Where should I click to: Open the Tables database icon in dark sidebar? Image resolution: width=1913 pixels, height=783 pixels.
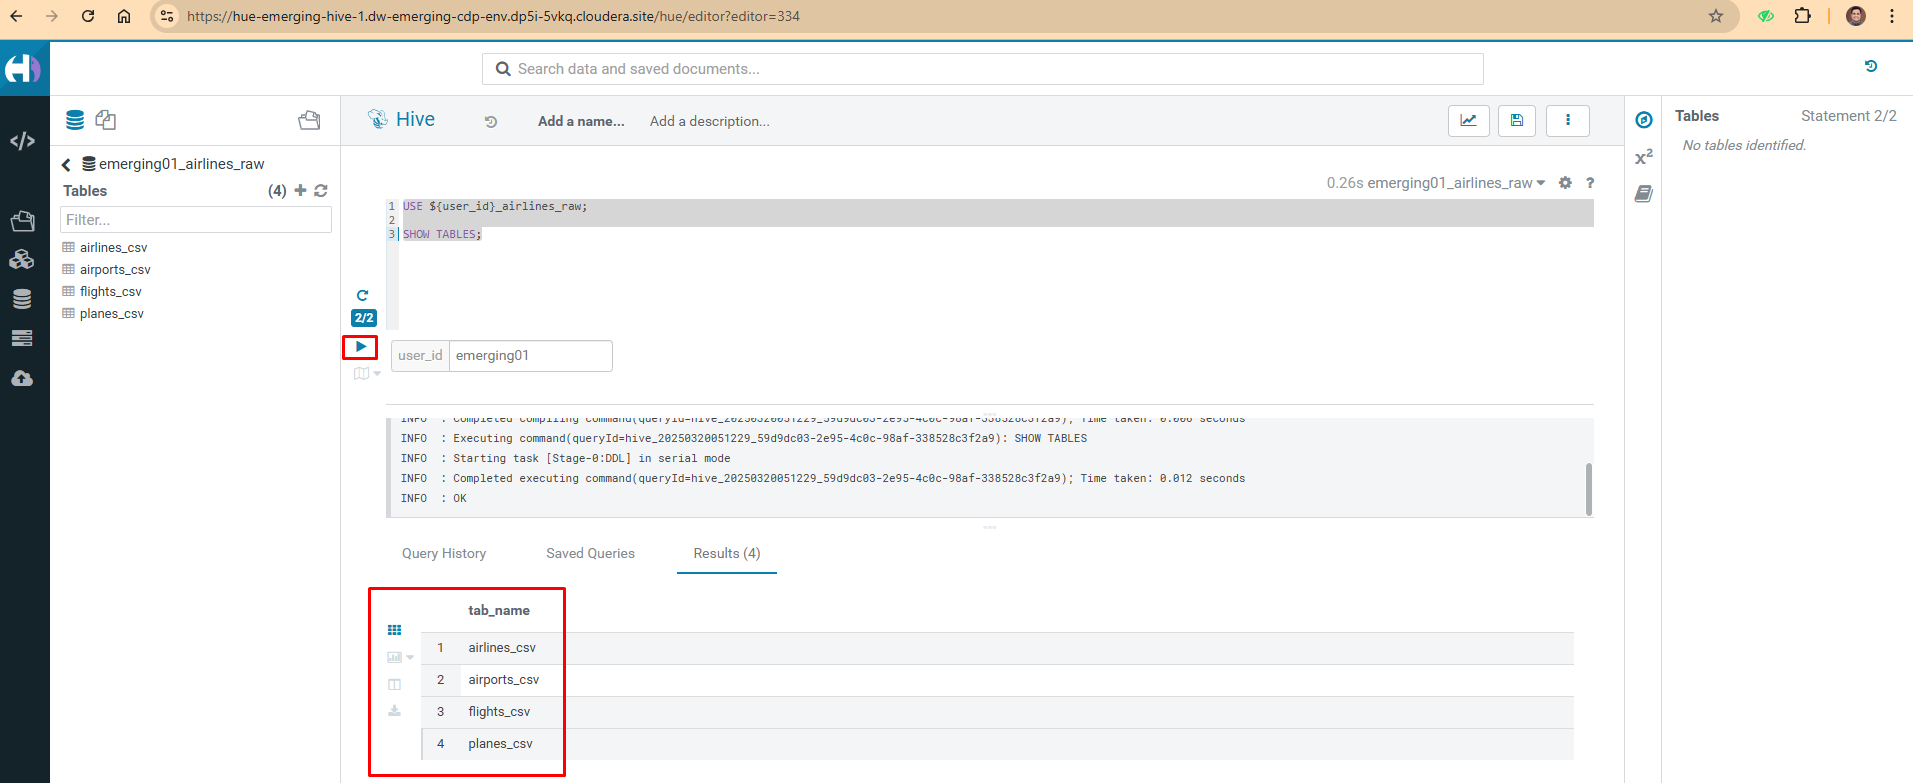tap(22, 299)
